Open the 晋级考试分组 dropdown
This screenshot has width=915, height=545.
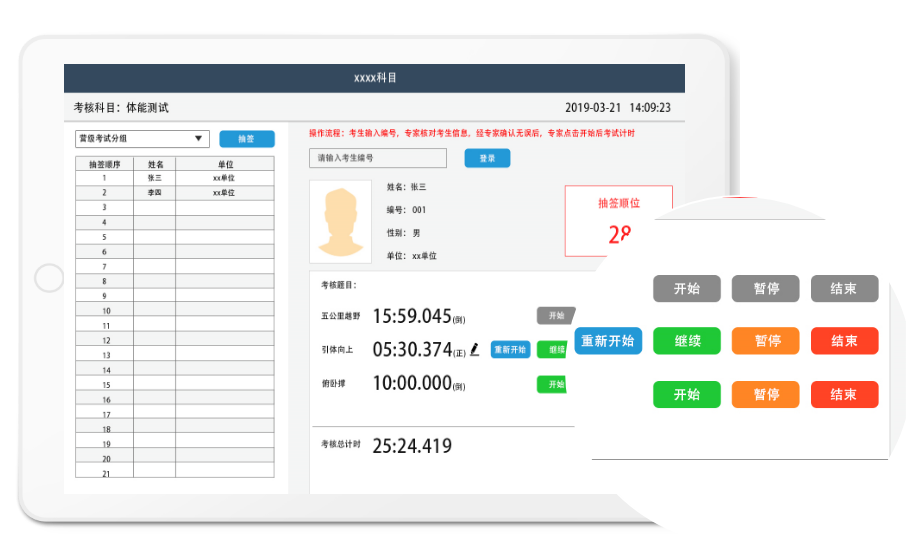point(141,139)
